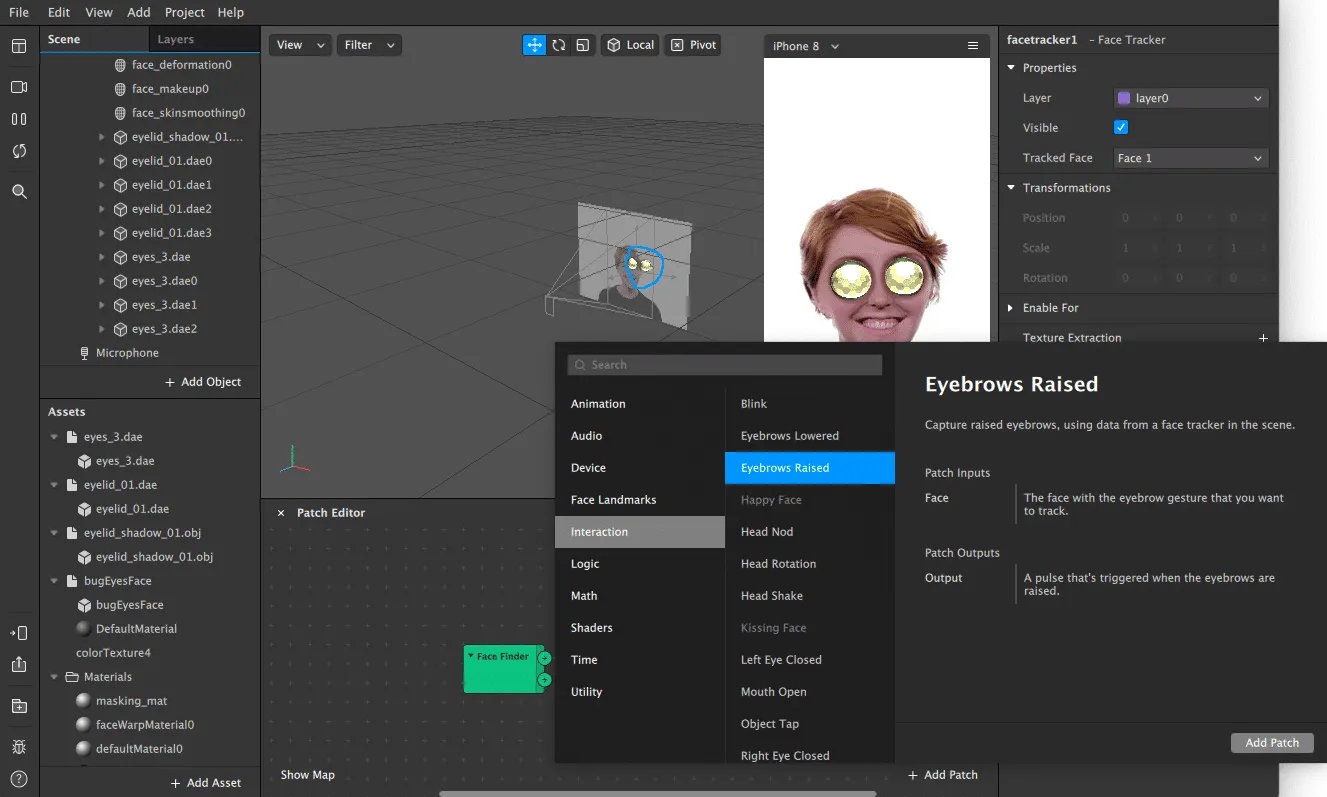This screenshot has height=797, width=1327.
Task: Click Add Asset in Assets panel
Action: click(x=206, y=783)
